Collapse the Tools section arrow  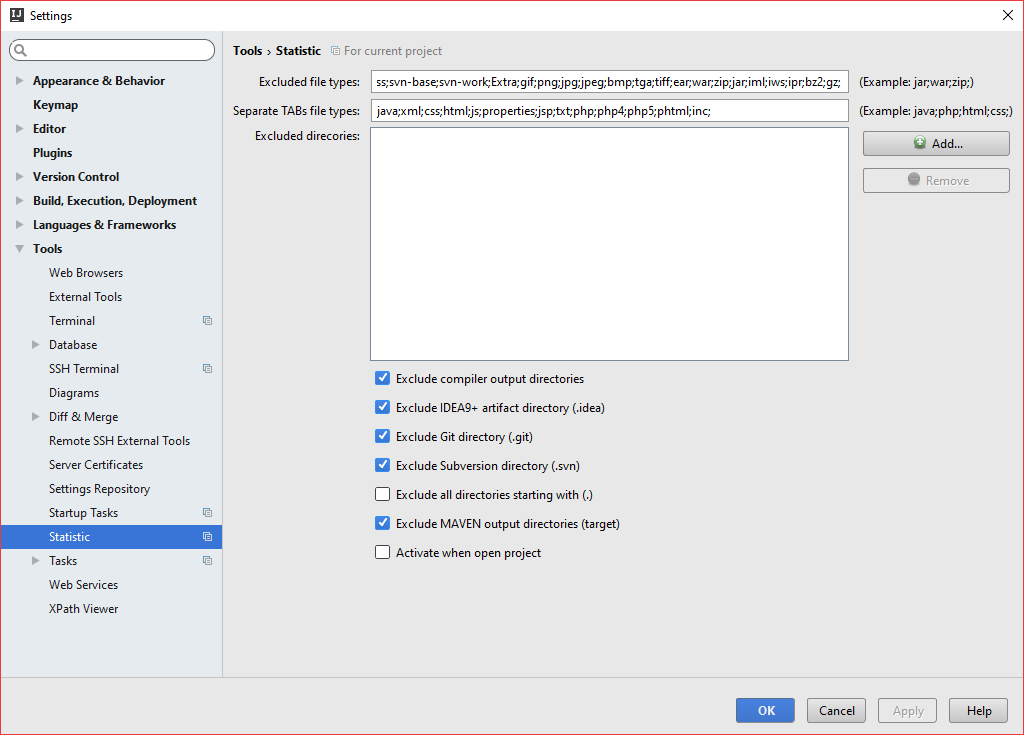point(20,249)
